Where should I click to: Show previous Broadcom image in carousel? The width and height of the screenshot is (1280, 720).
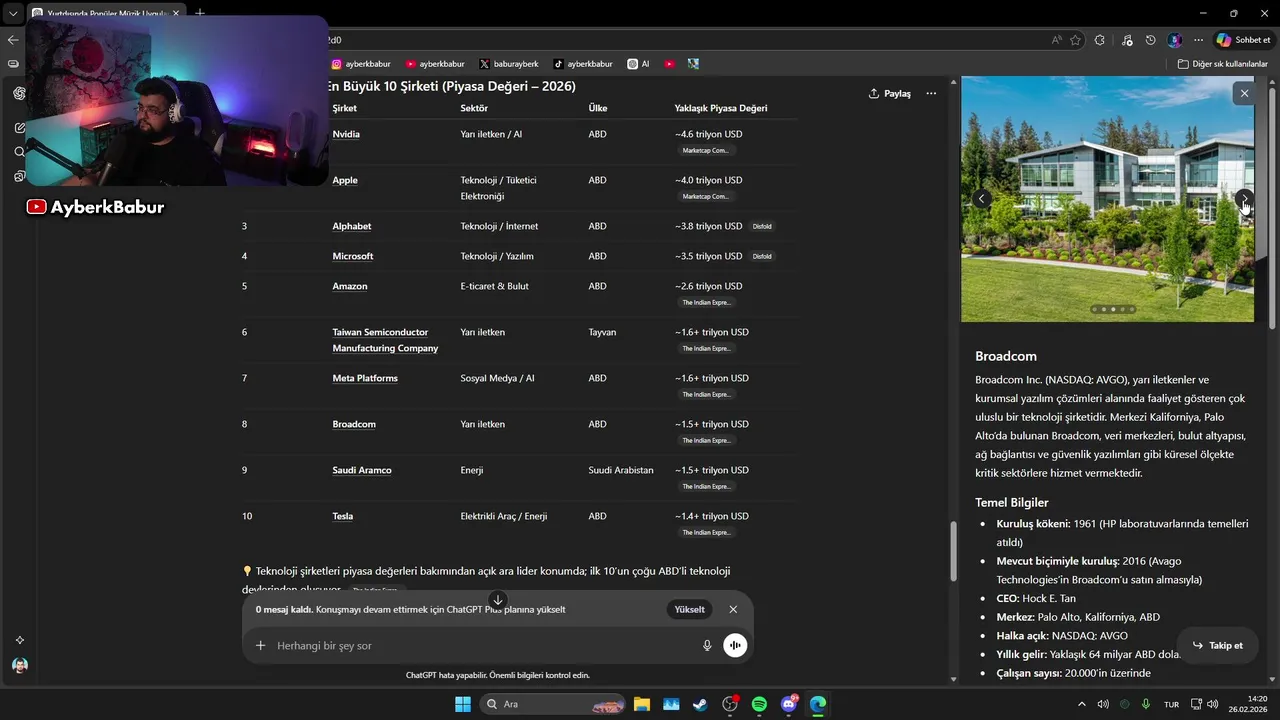click(x=982, y=199)
